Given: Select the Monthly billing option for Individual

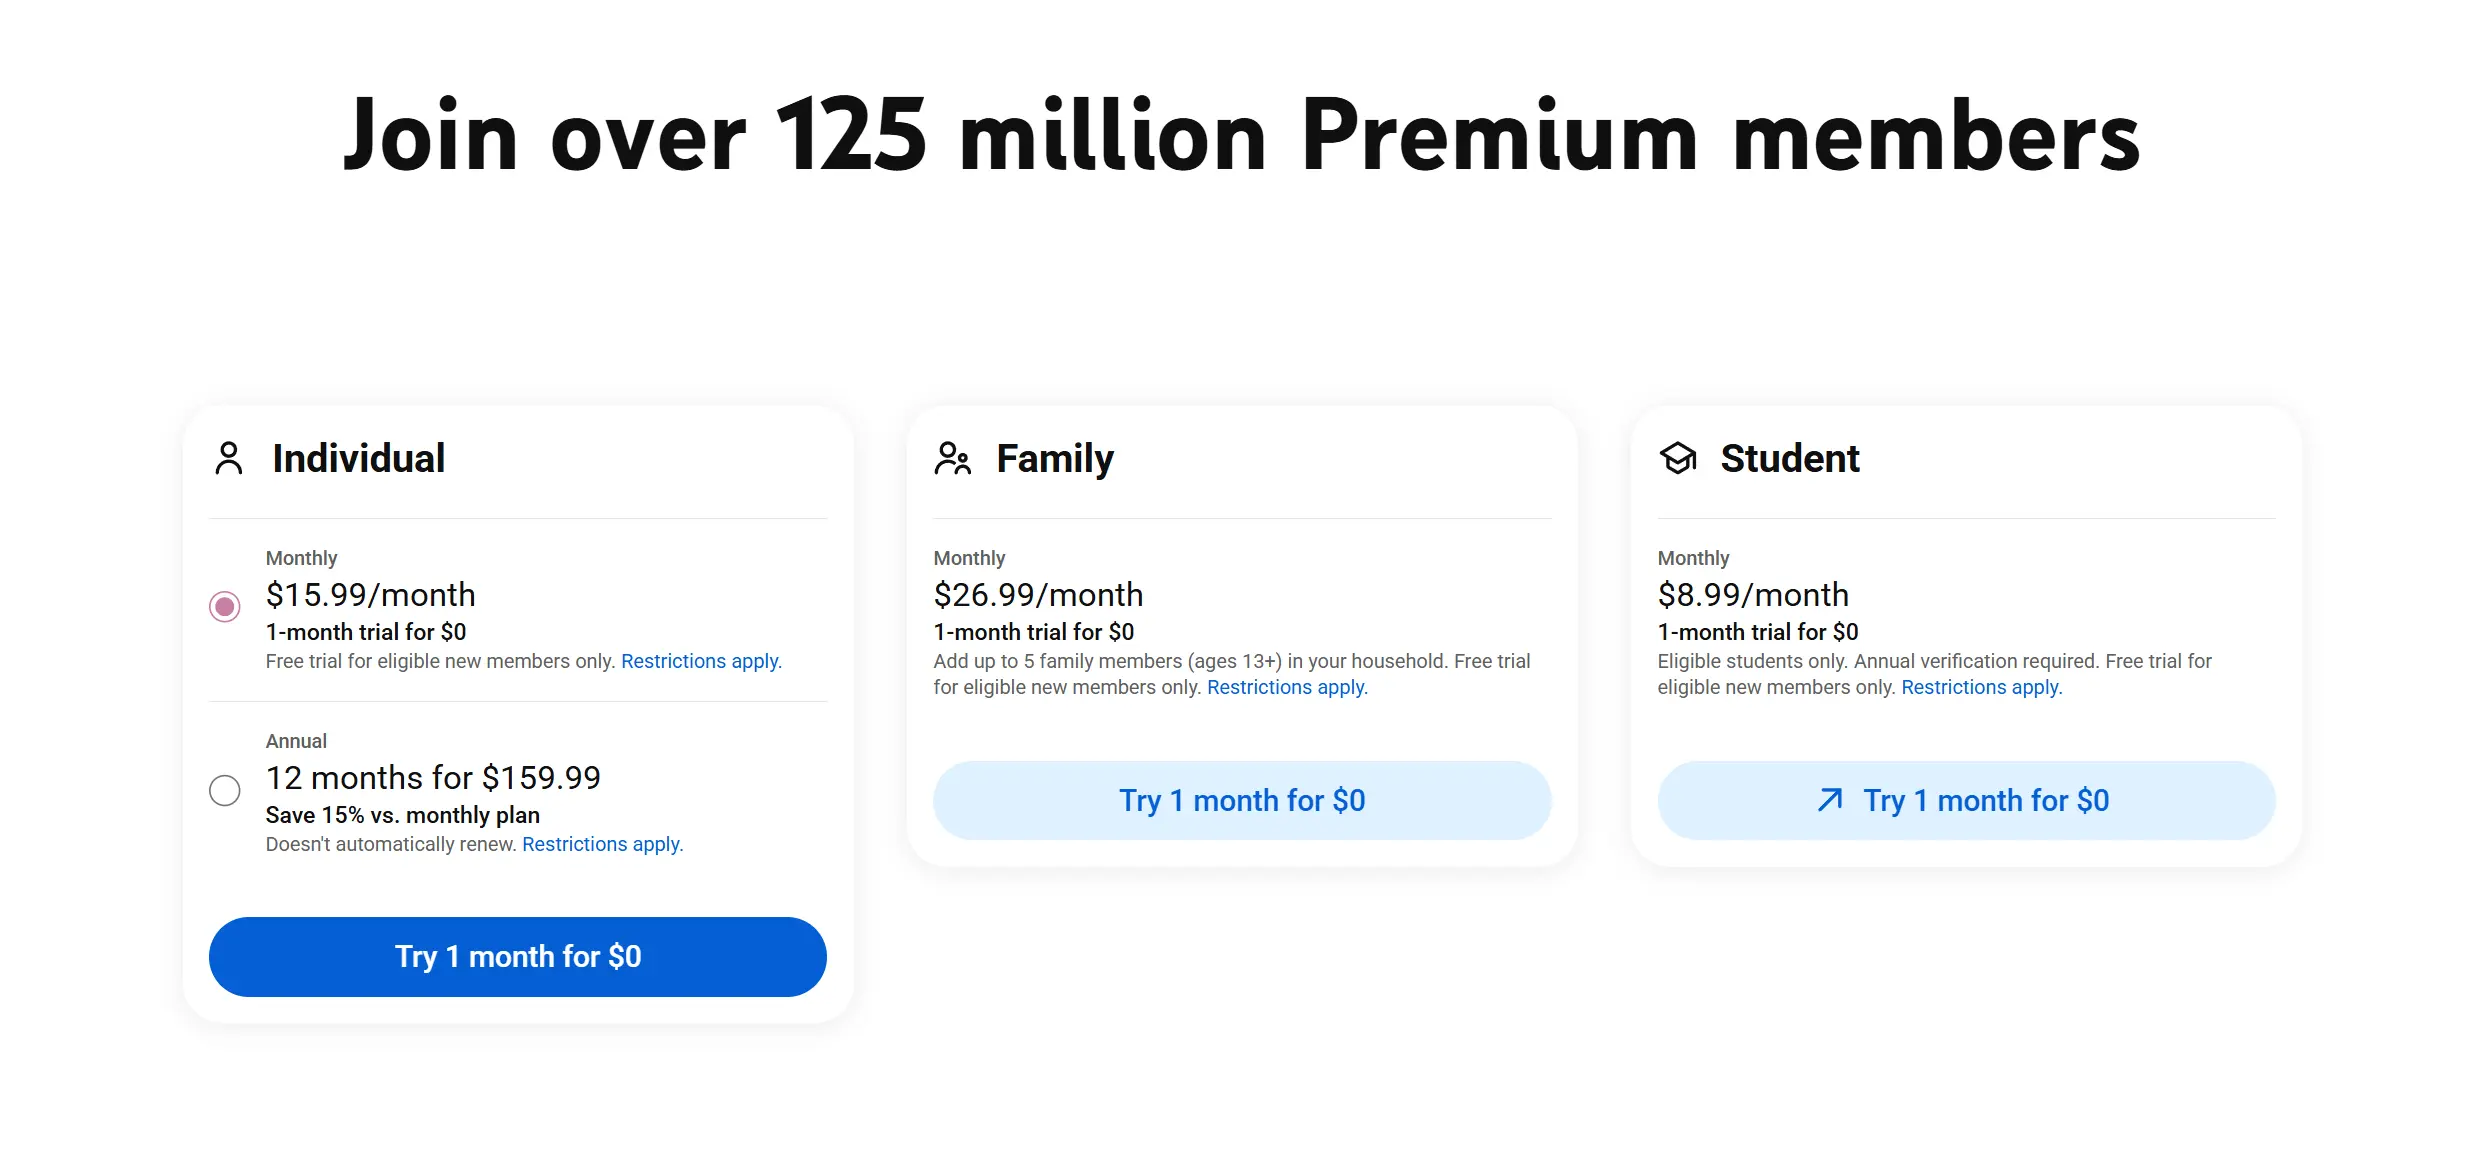Looking at the screenshot, I should pos(226,606).
